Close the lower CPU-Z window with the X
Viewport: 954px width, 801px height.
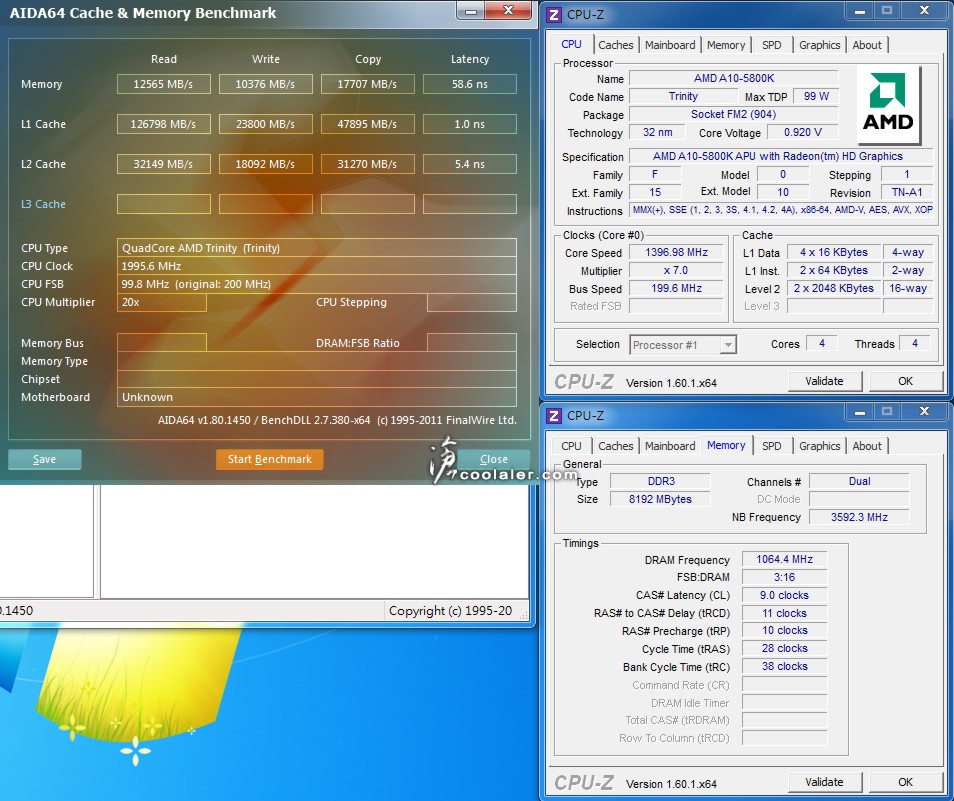(x=923, y=411)
